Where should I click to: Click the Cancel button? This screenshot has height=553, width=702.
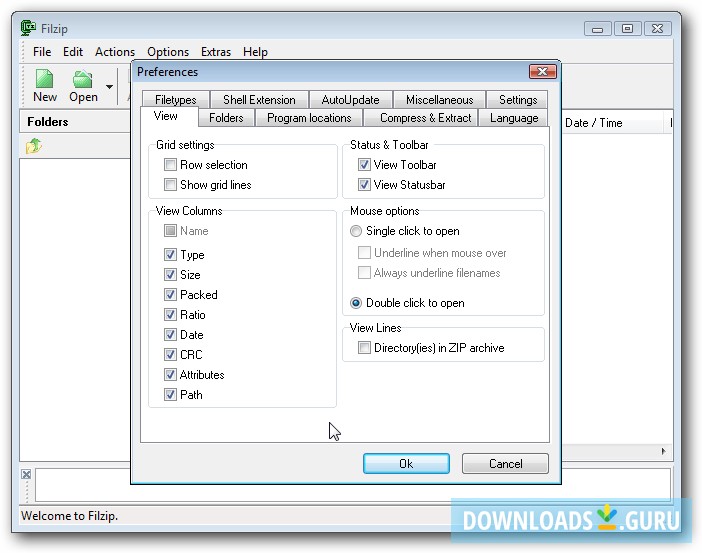point(505,463)
